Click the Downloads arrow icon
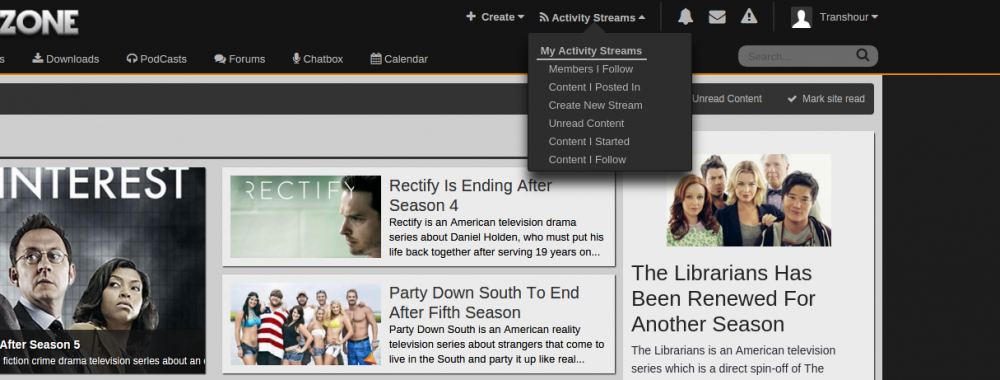 38,58
